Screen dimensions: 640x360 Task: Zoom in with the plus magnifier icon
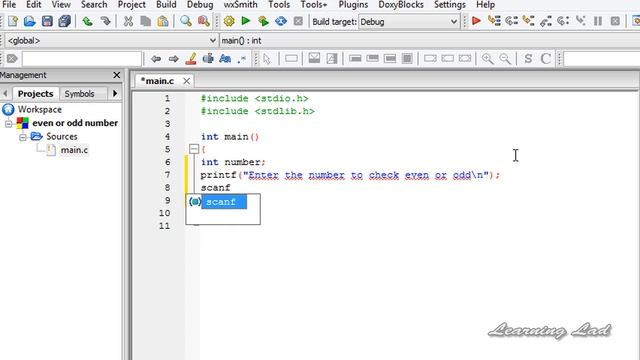pyautogui.click(x=487, y=59)
